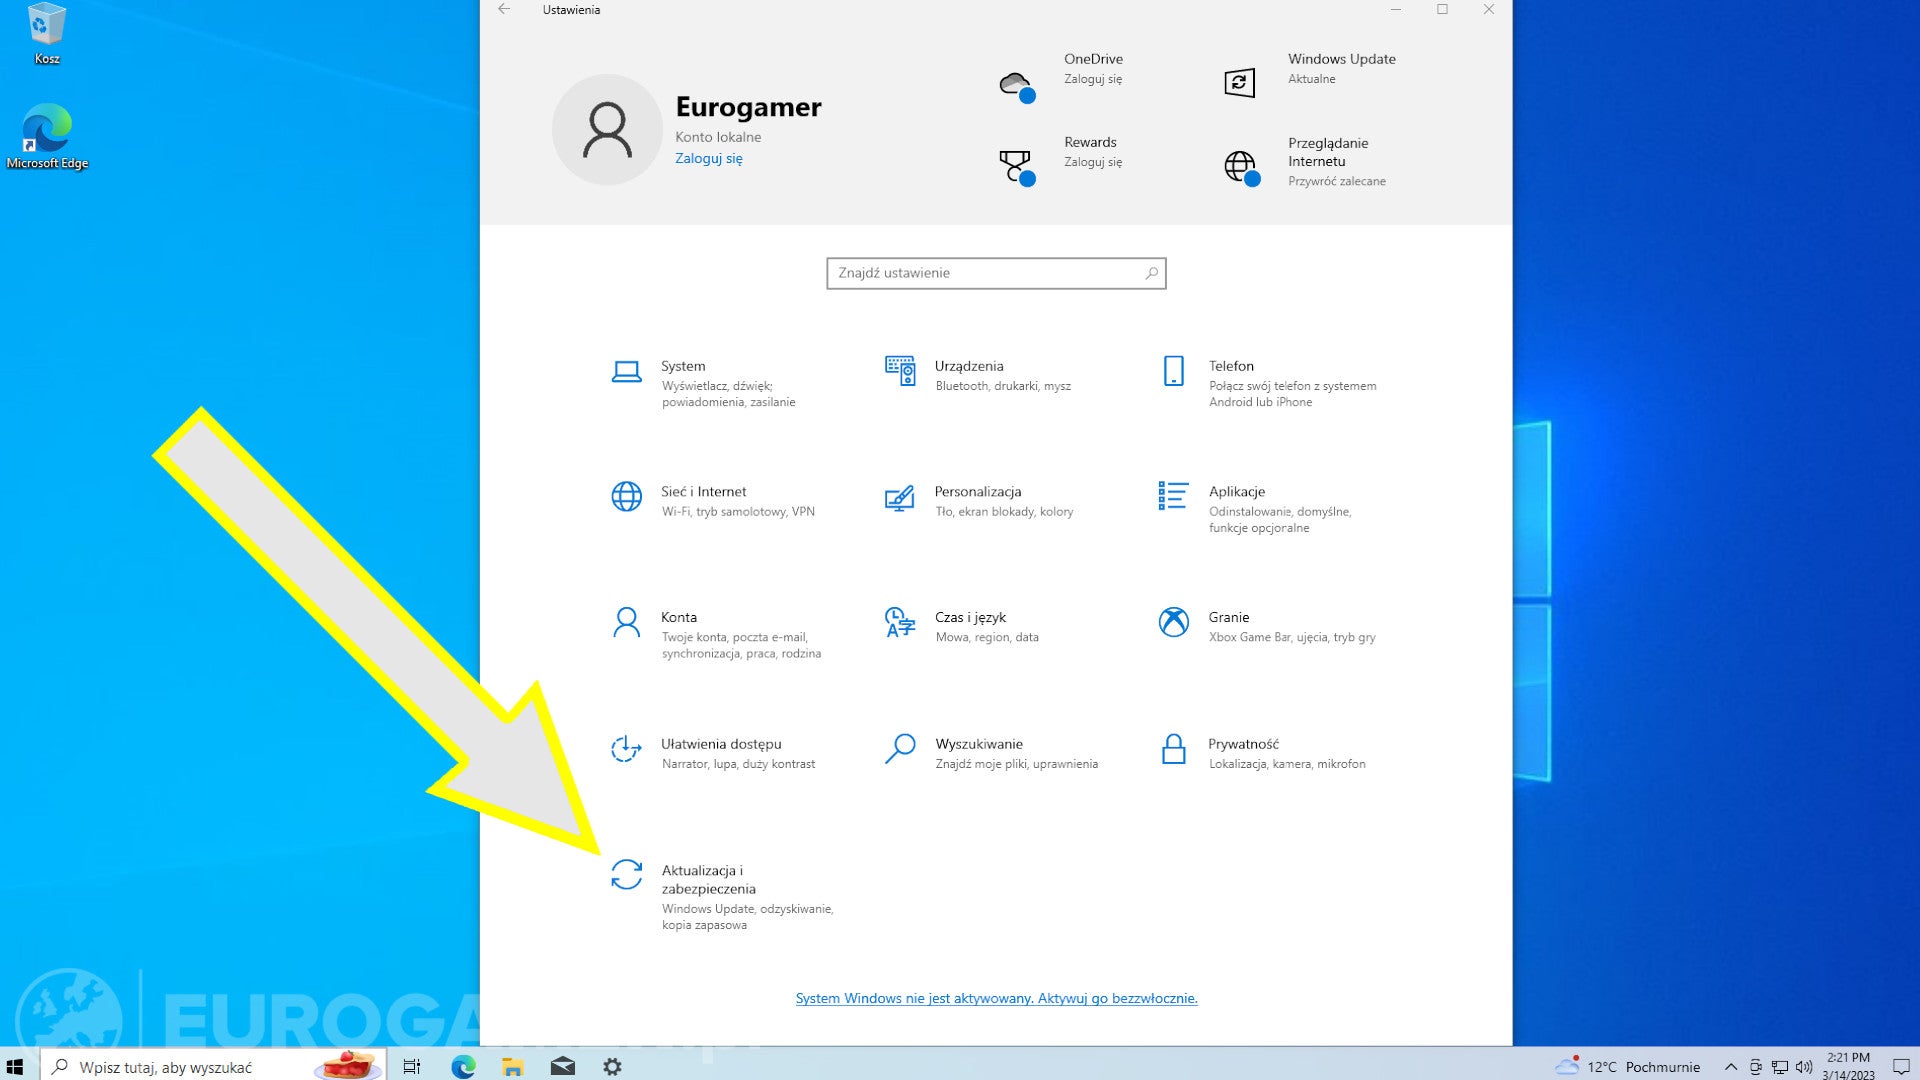Expand hidden system tray icons chevron

(x=1731, y=1067)
